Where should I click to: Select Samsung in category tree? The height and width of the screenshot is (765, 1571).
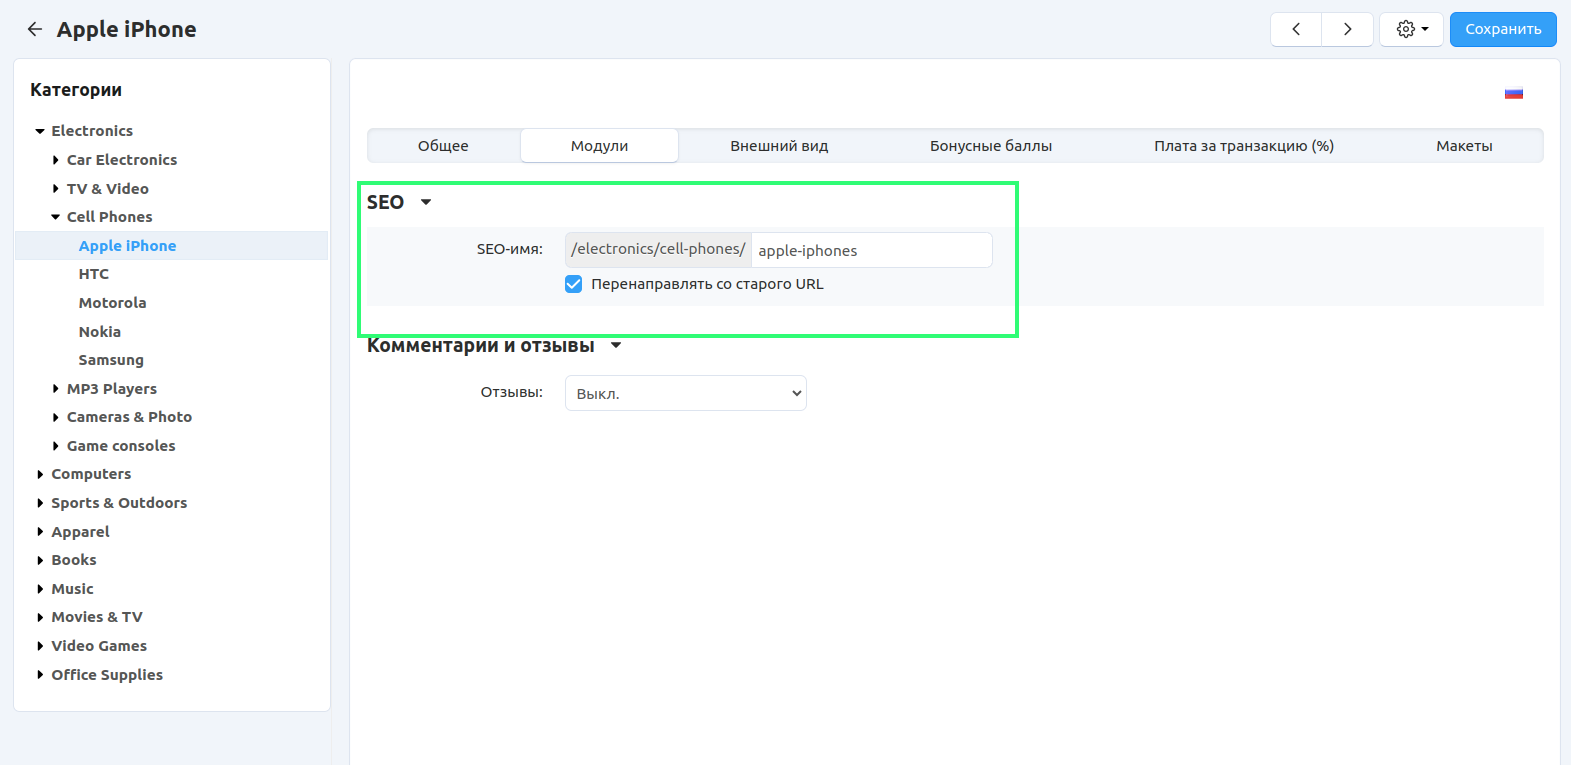point(111,360)
